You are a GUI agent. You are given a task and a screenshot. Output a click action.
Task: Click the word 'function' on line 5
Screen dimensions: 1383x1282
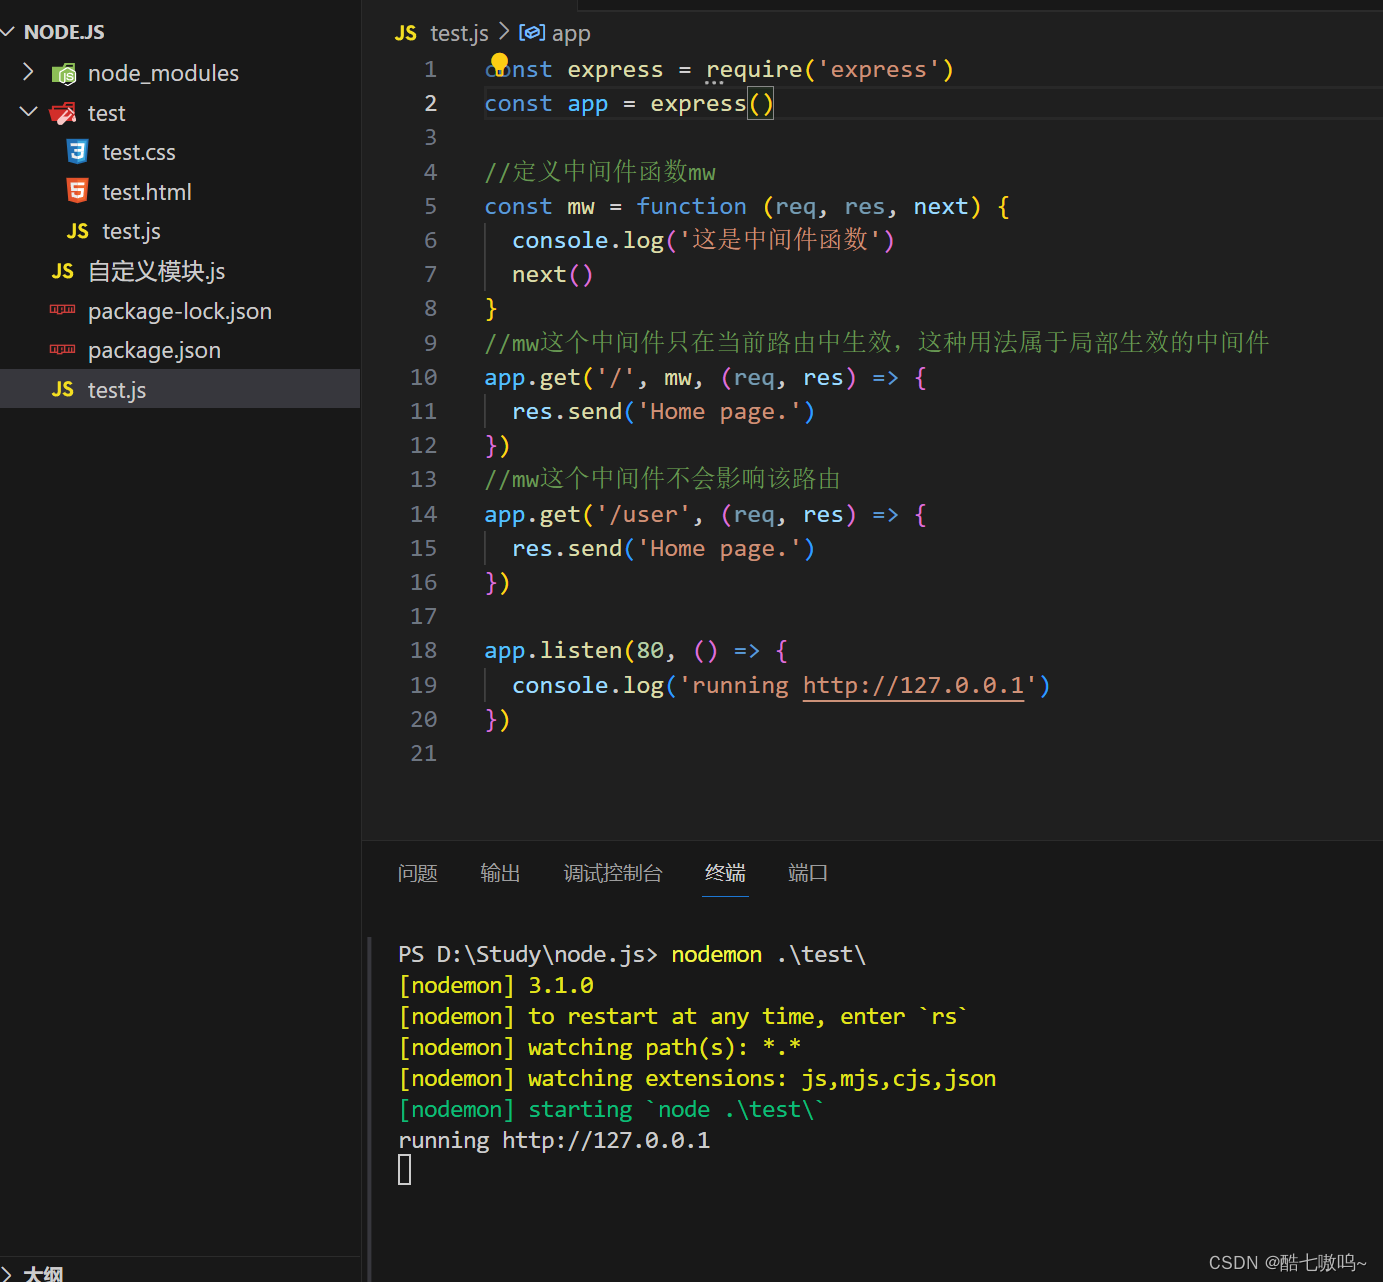[x=691, y=206]
